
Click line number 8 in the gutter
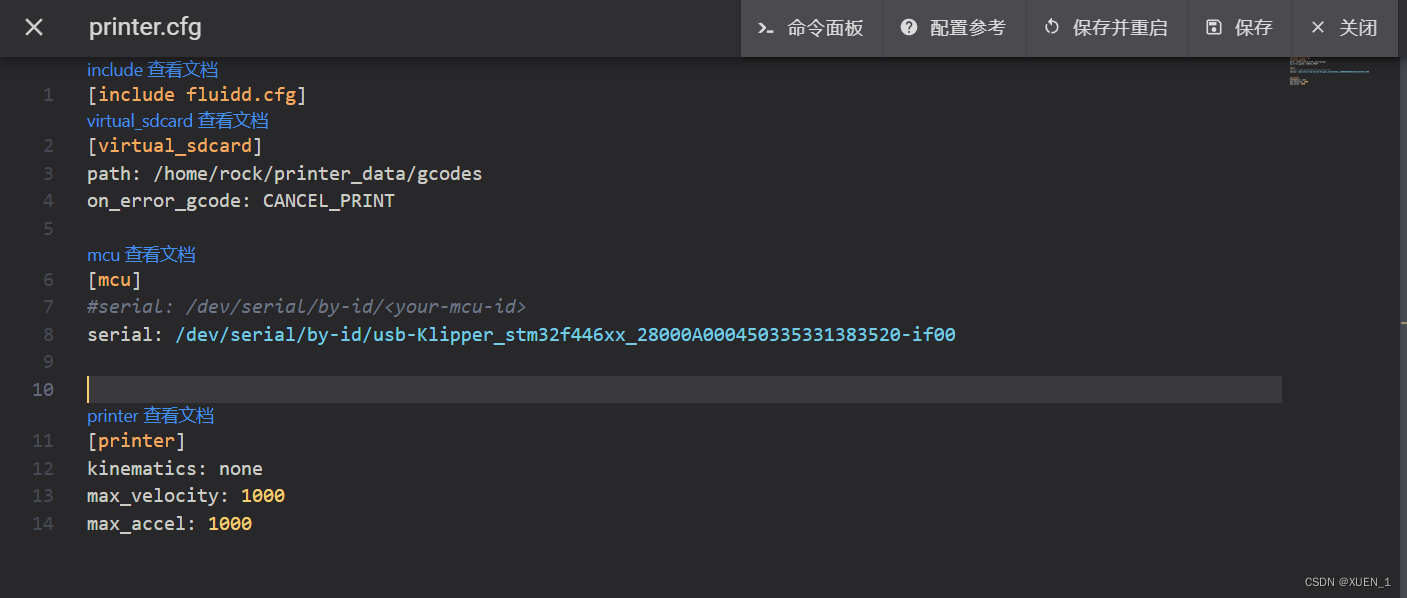pos(47,334)
